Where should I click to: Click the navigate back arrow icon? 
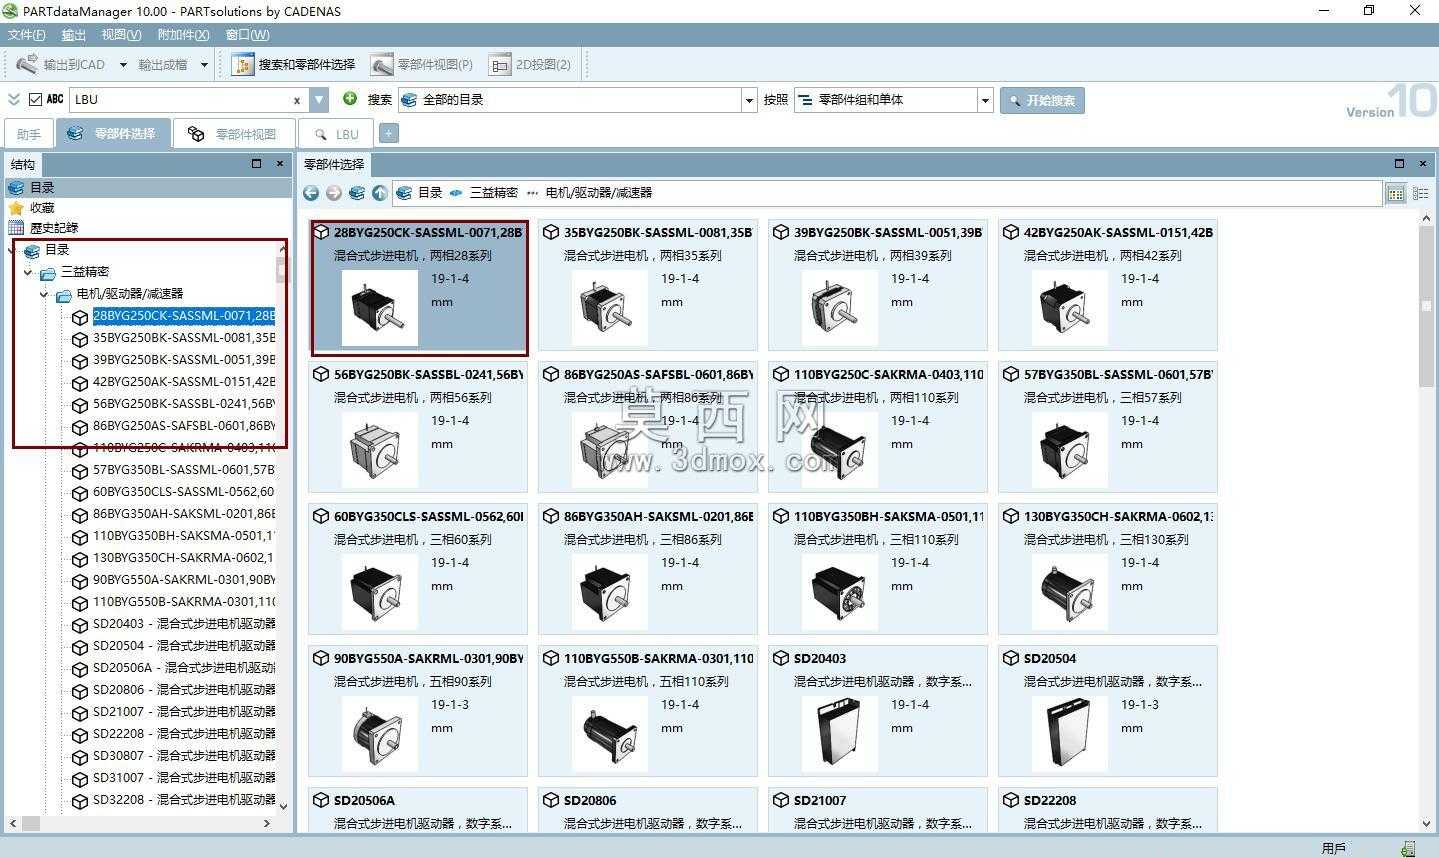(x=311, y=193)
